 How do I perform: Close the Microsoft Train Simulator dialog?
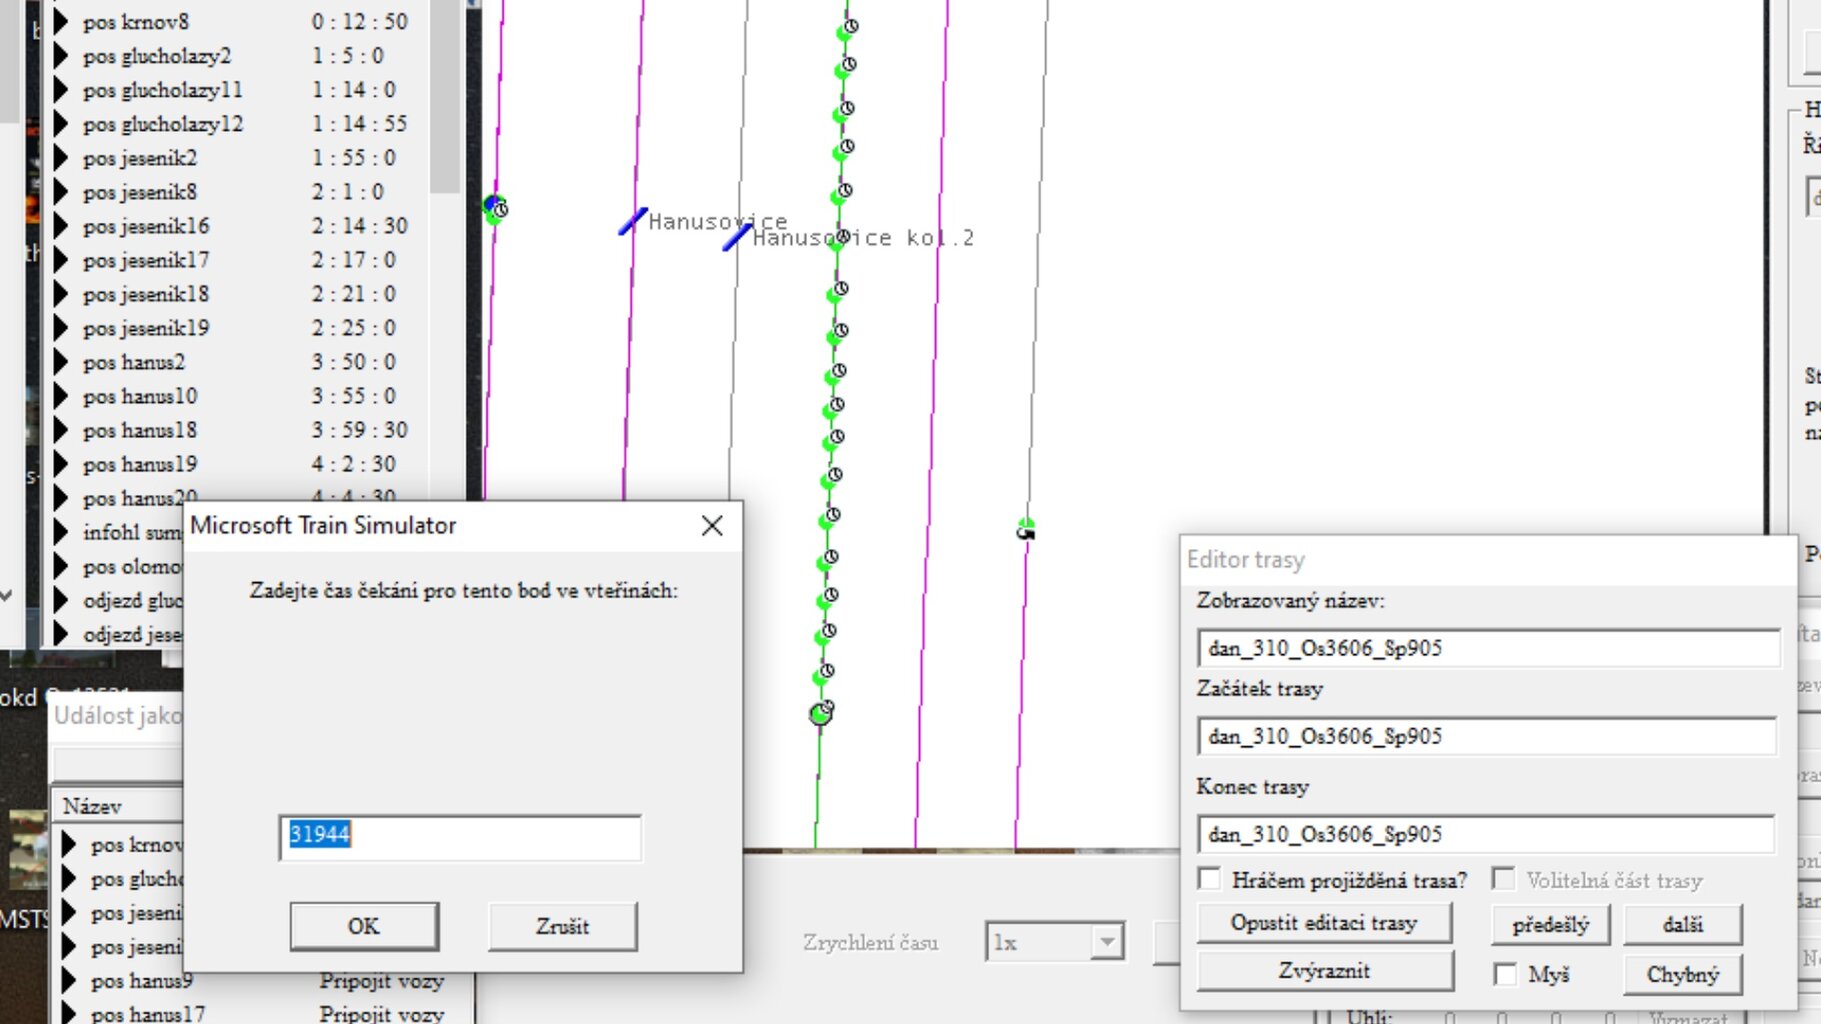pyautogui.click(x=712, y=526)
